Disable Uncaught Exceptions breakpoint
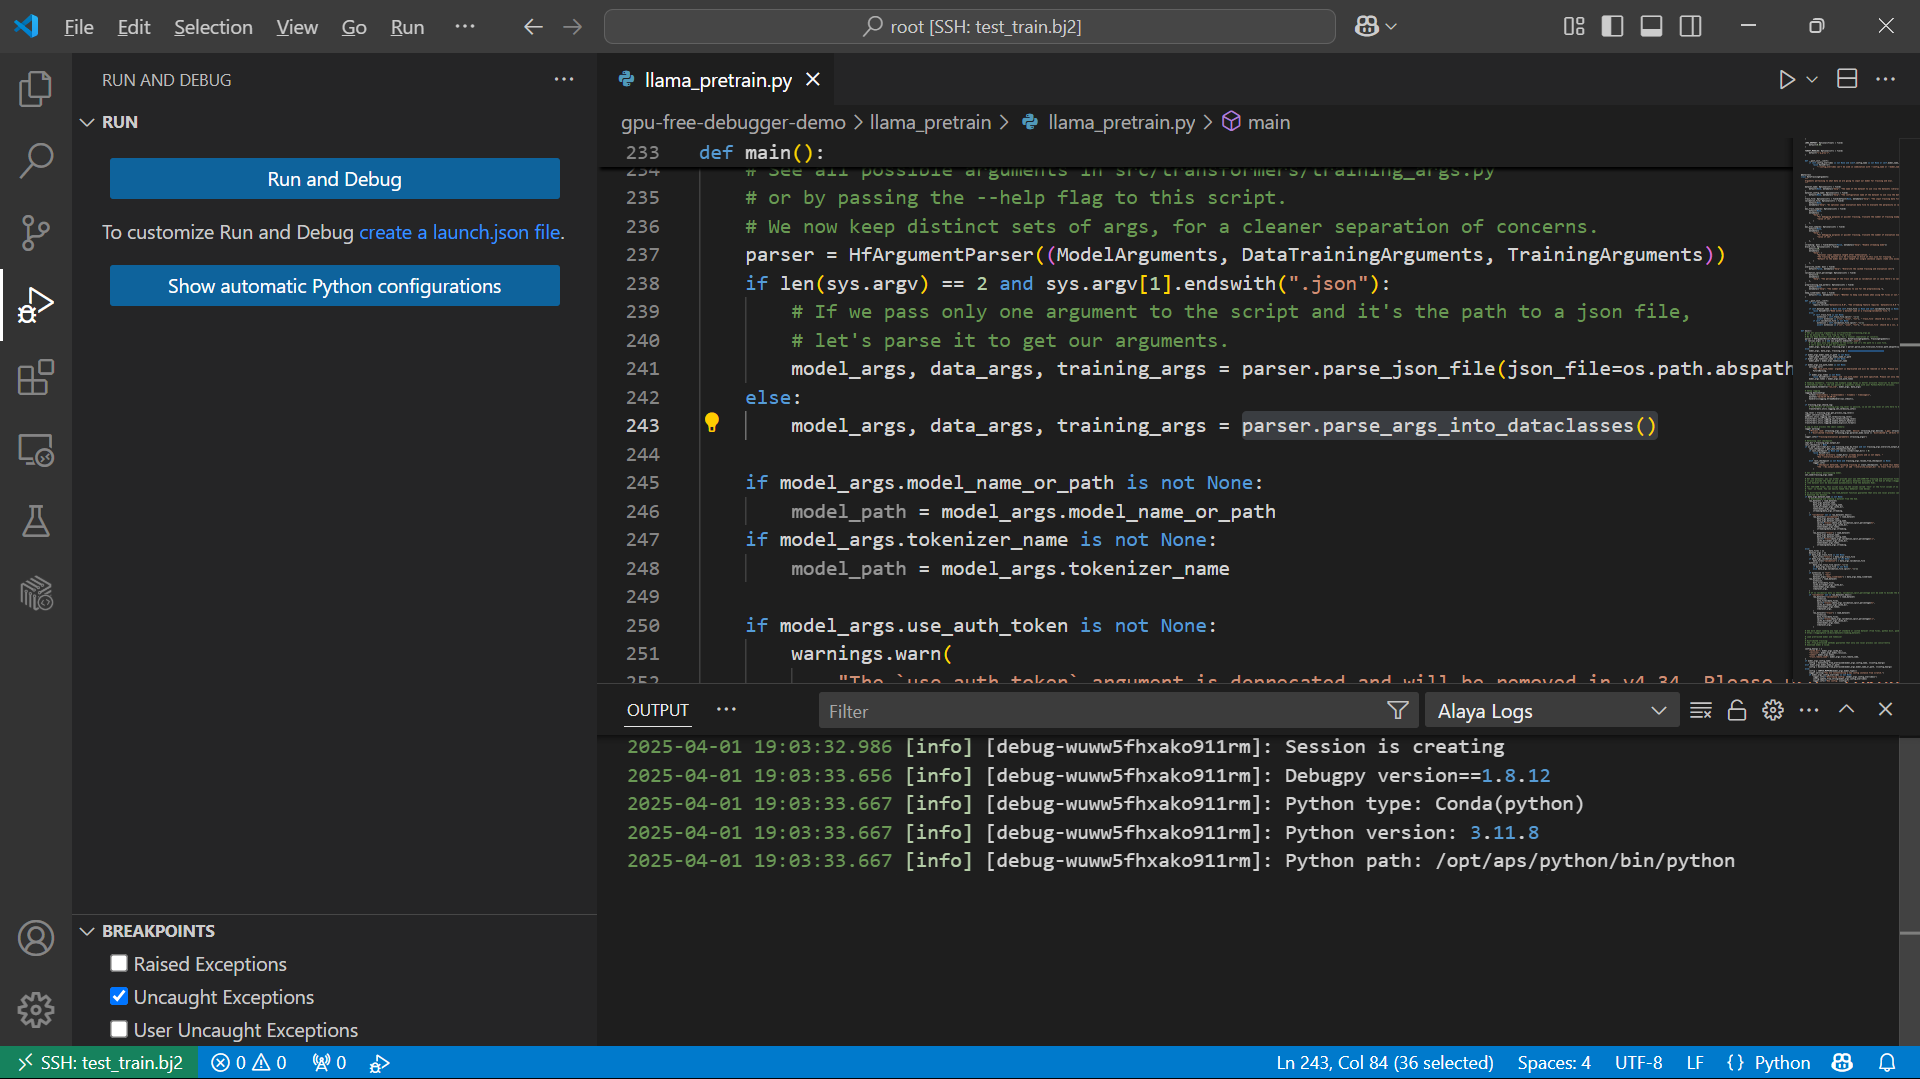The height and width of the screenshot is (1079, 1920). [x=118, y=996]
